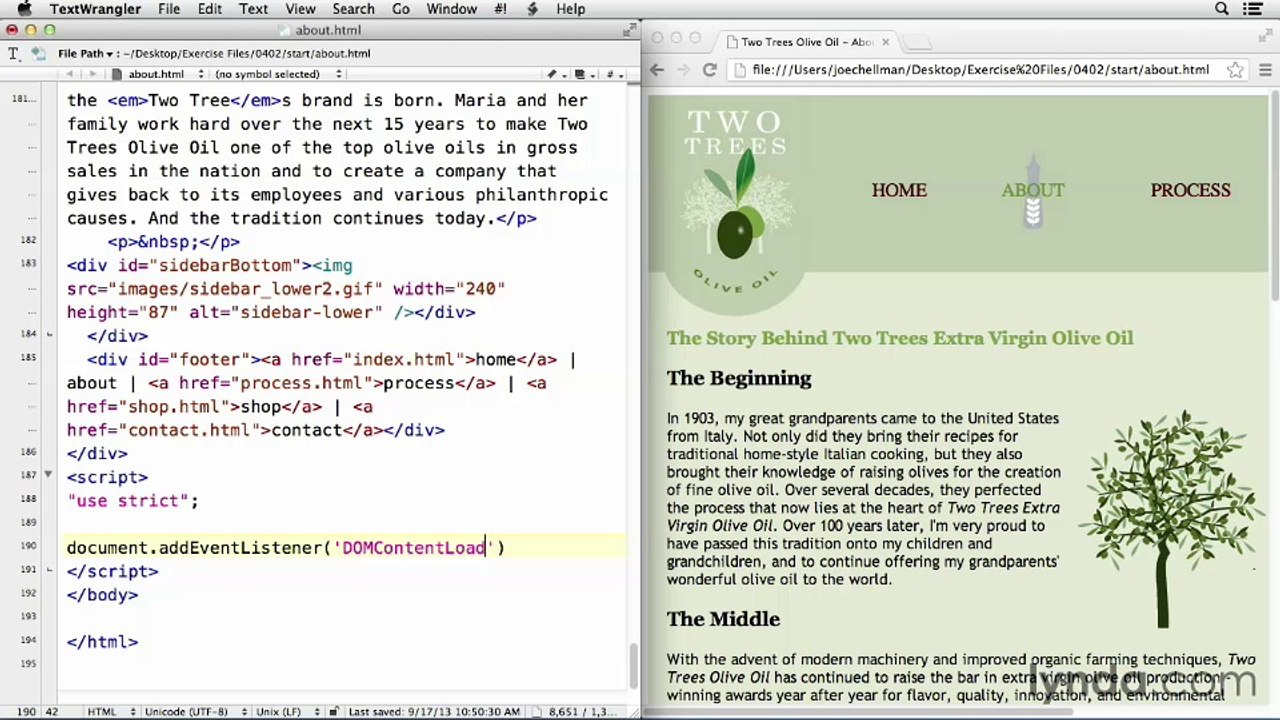
Task: Open the Help menu
Action: 571,9
